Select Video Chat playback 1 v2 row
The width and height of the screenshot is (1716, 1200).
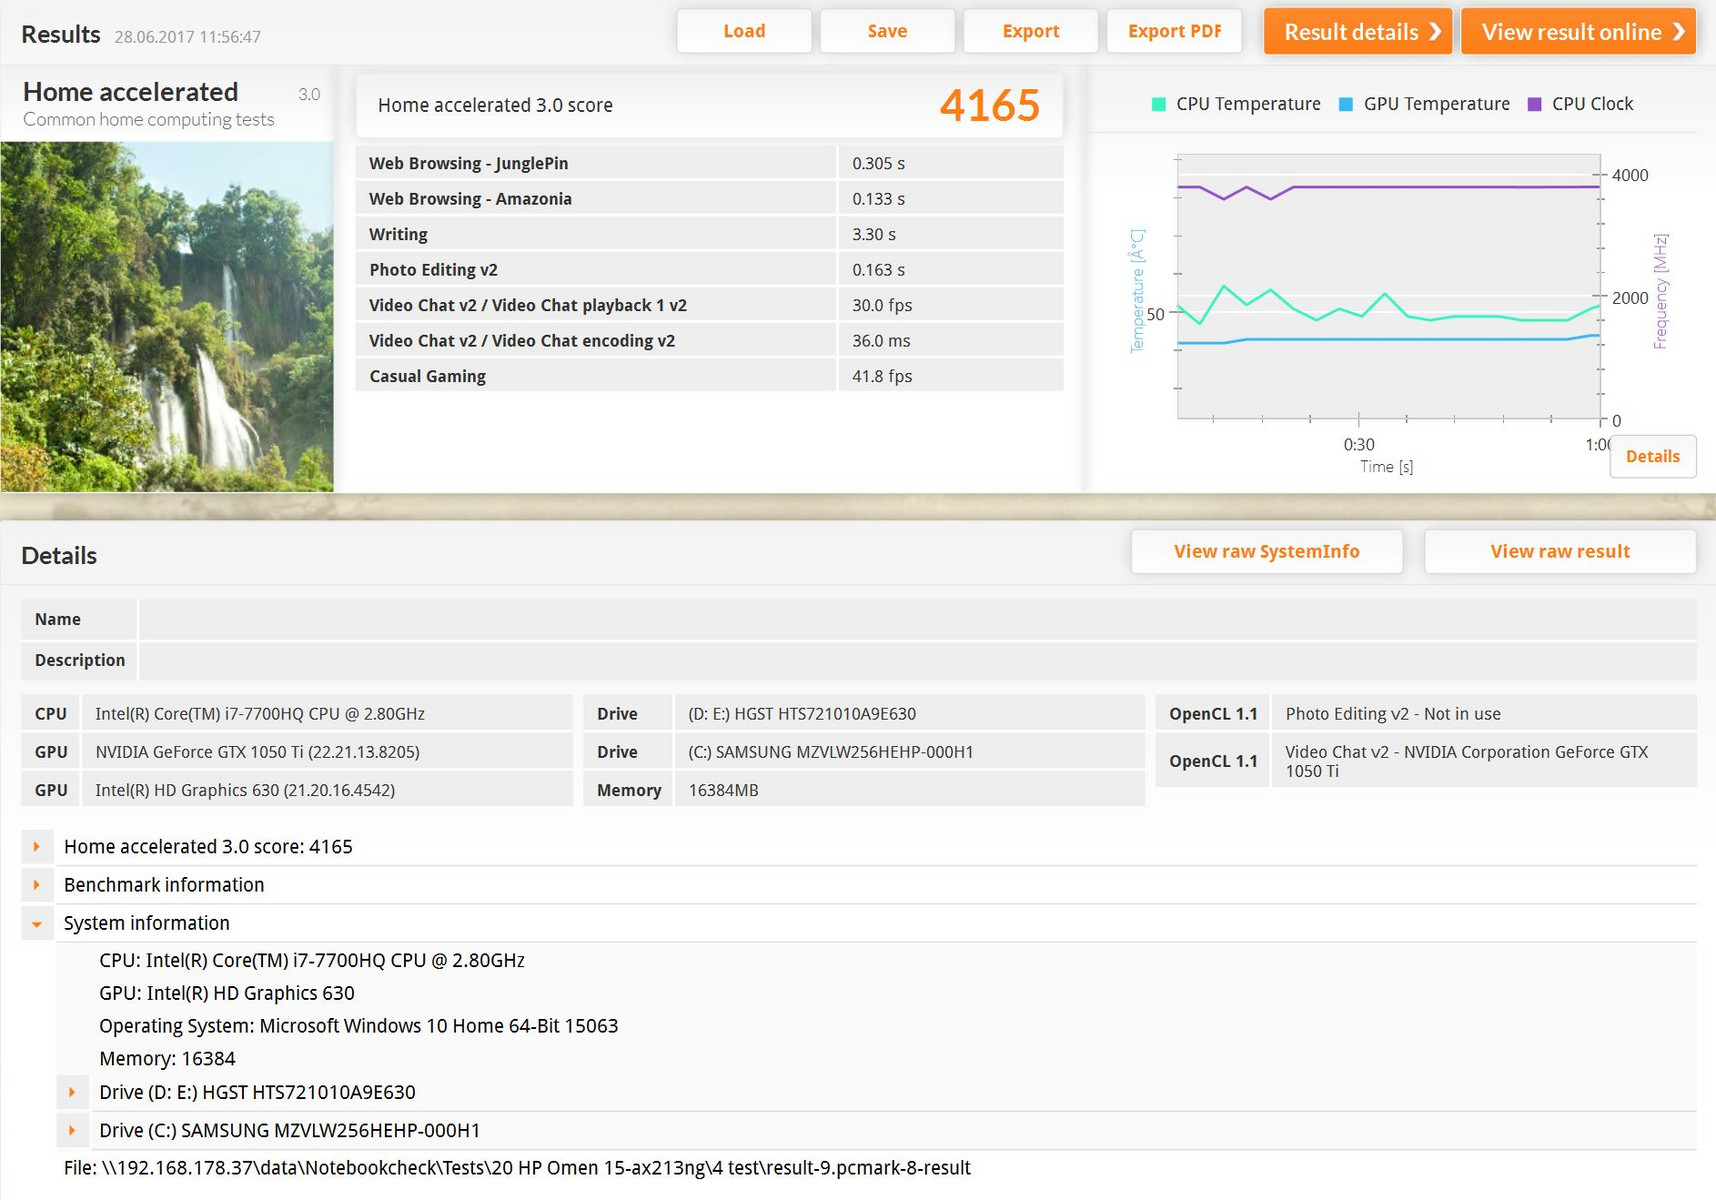pos(709,305)
